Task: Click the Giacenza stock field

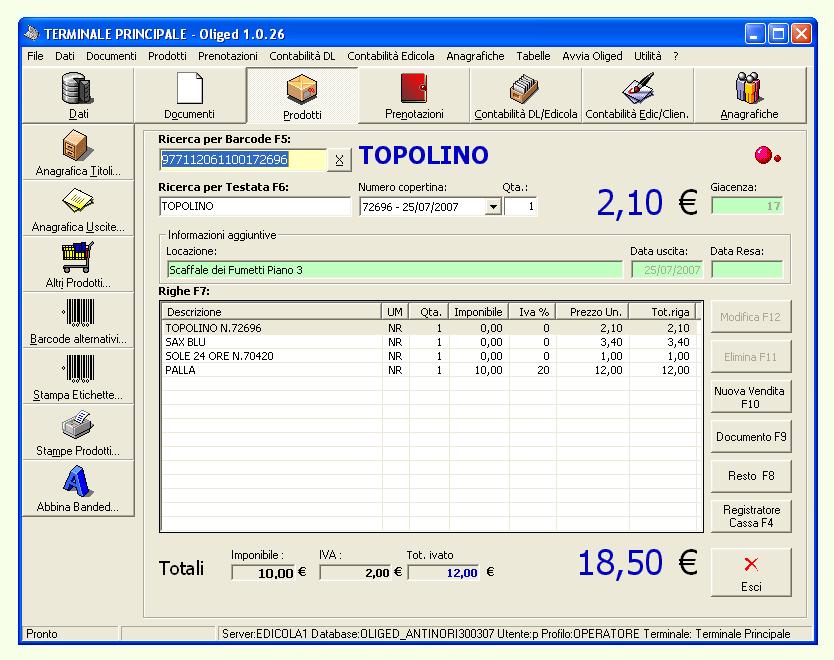Action: (747, 206)
